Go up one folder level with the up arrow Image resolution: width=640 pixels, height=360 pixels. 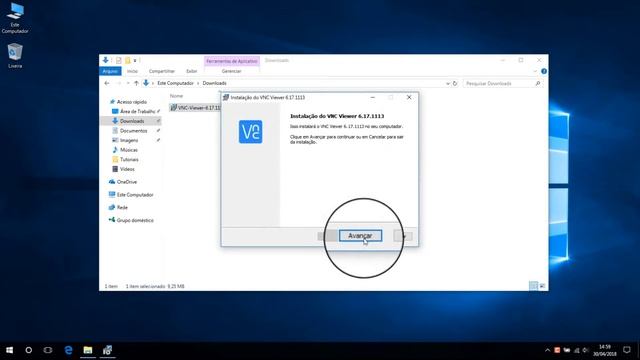pyautogui.click(x=136, y=83)
